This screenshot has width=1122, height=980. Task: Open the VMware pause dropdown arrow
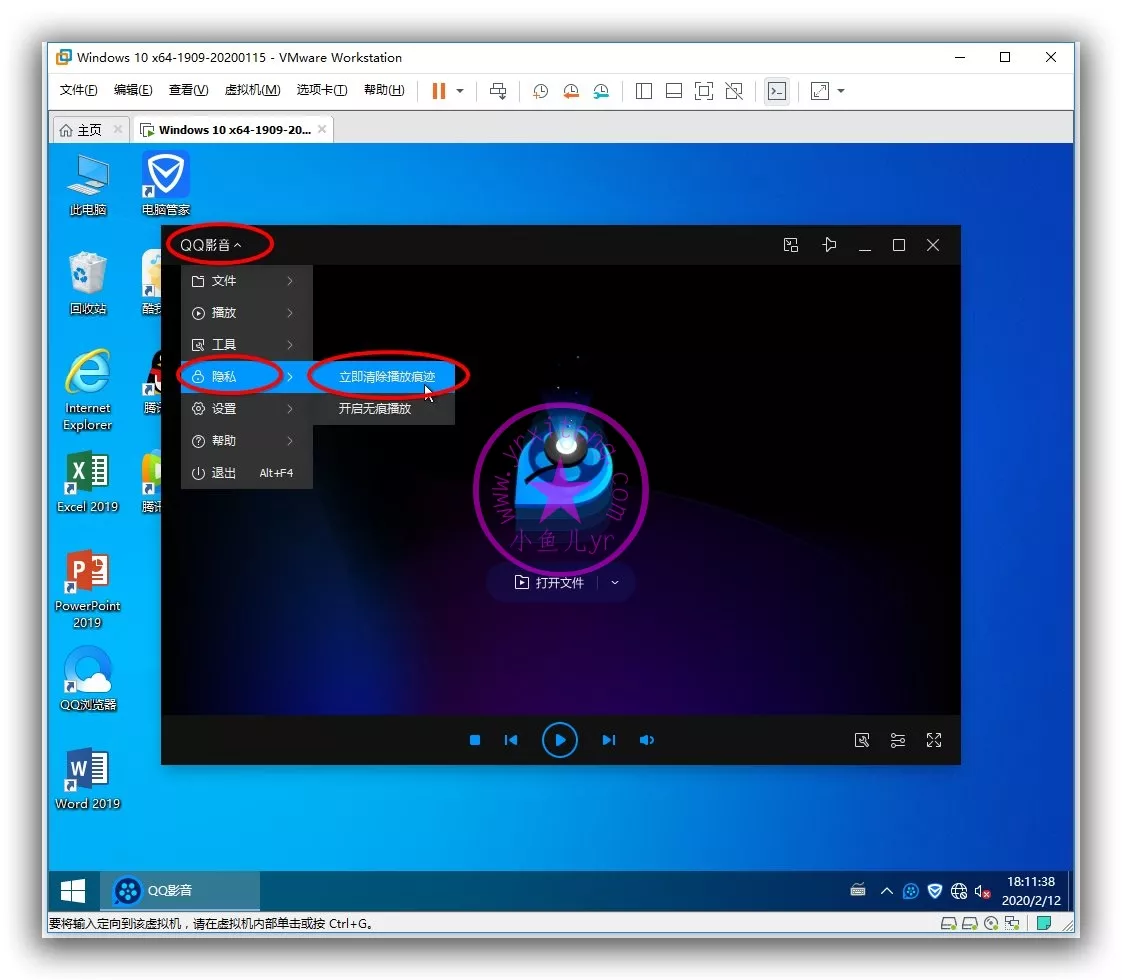[460, 91]
